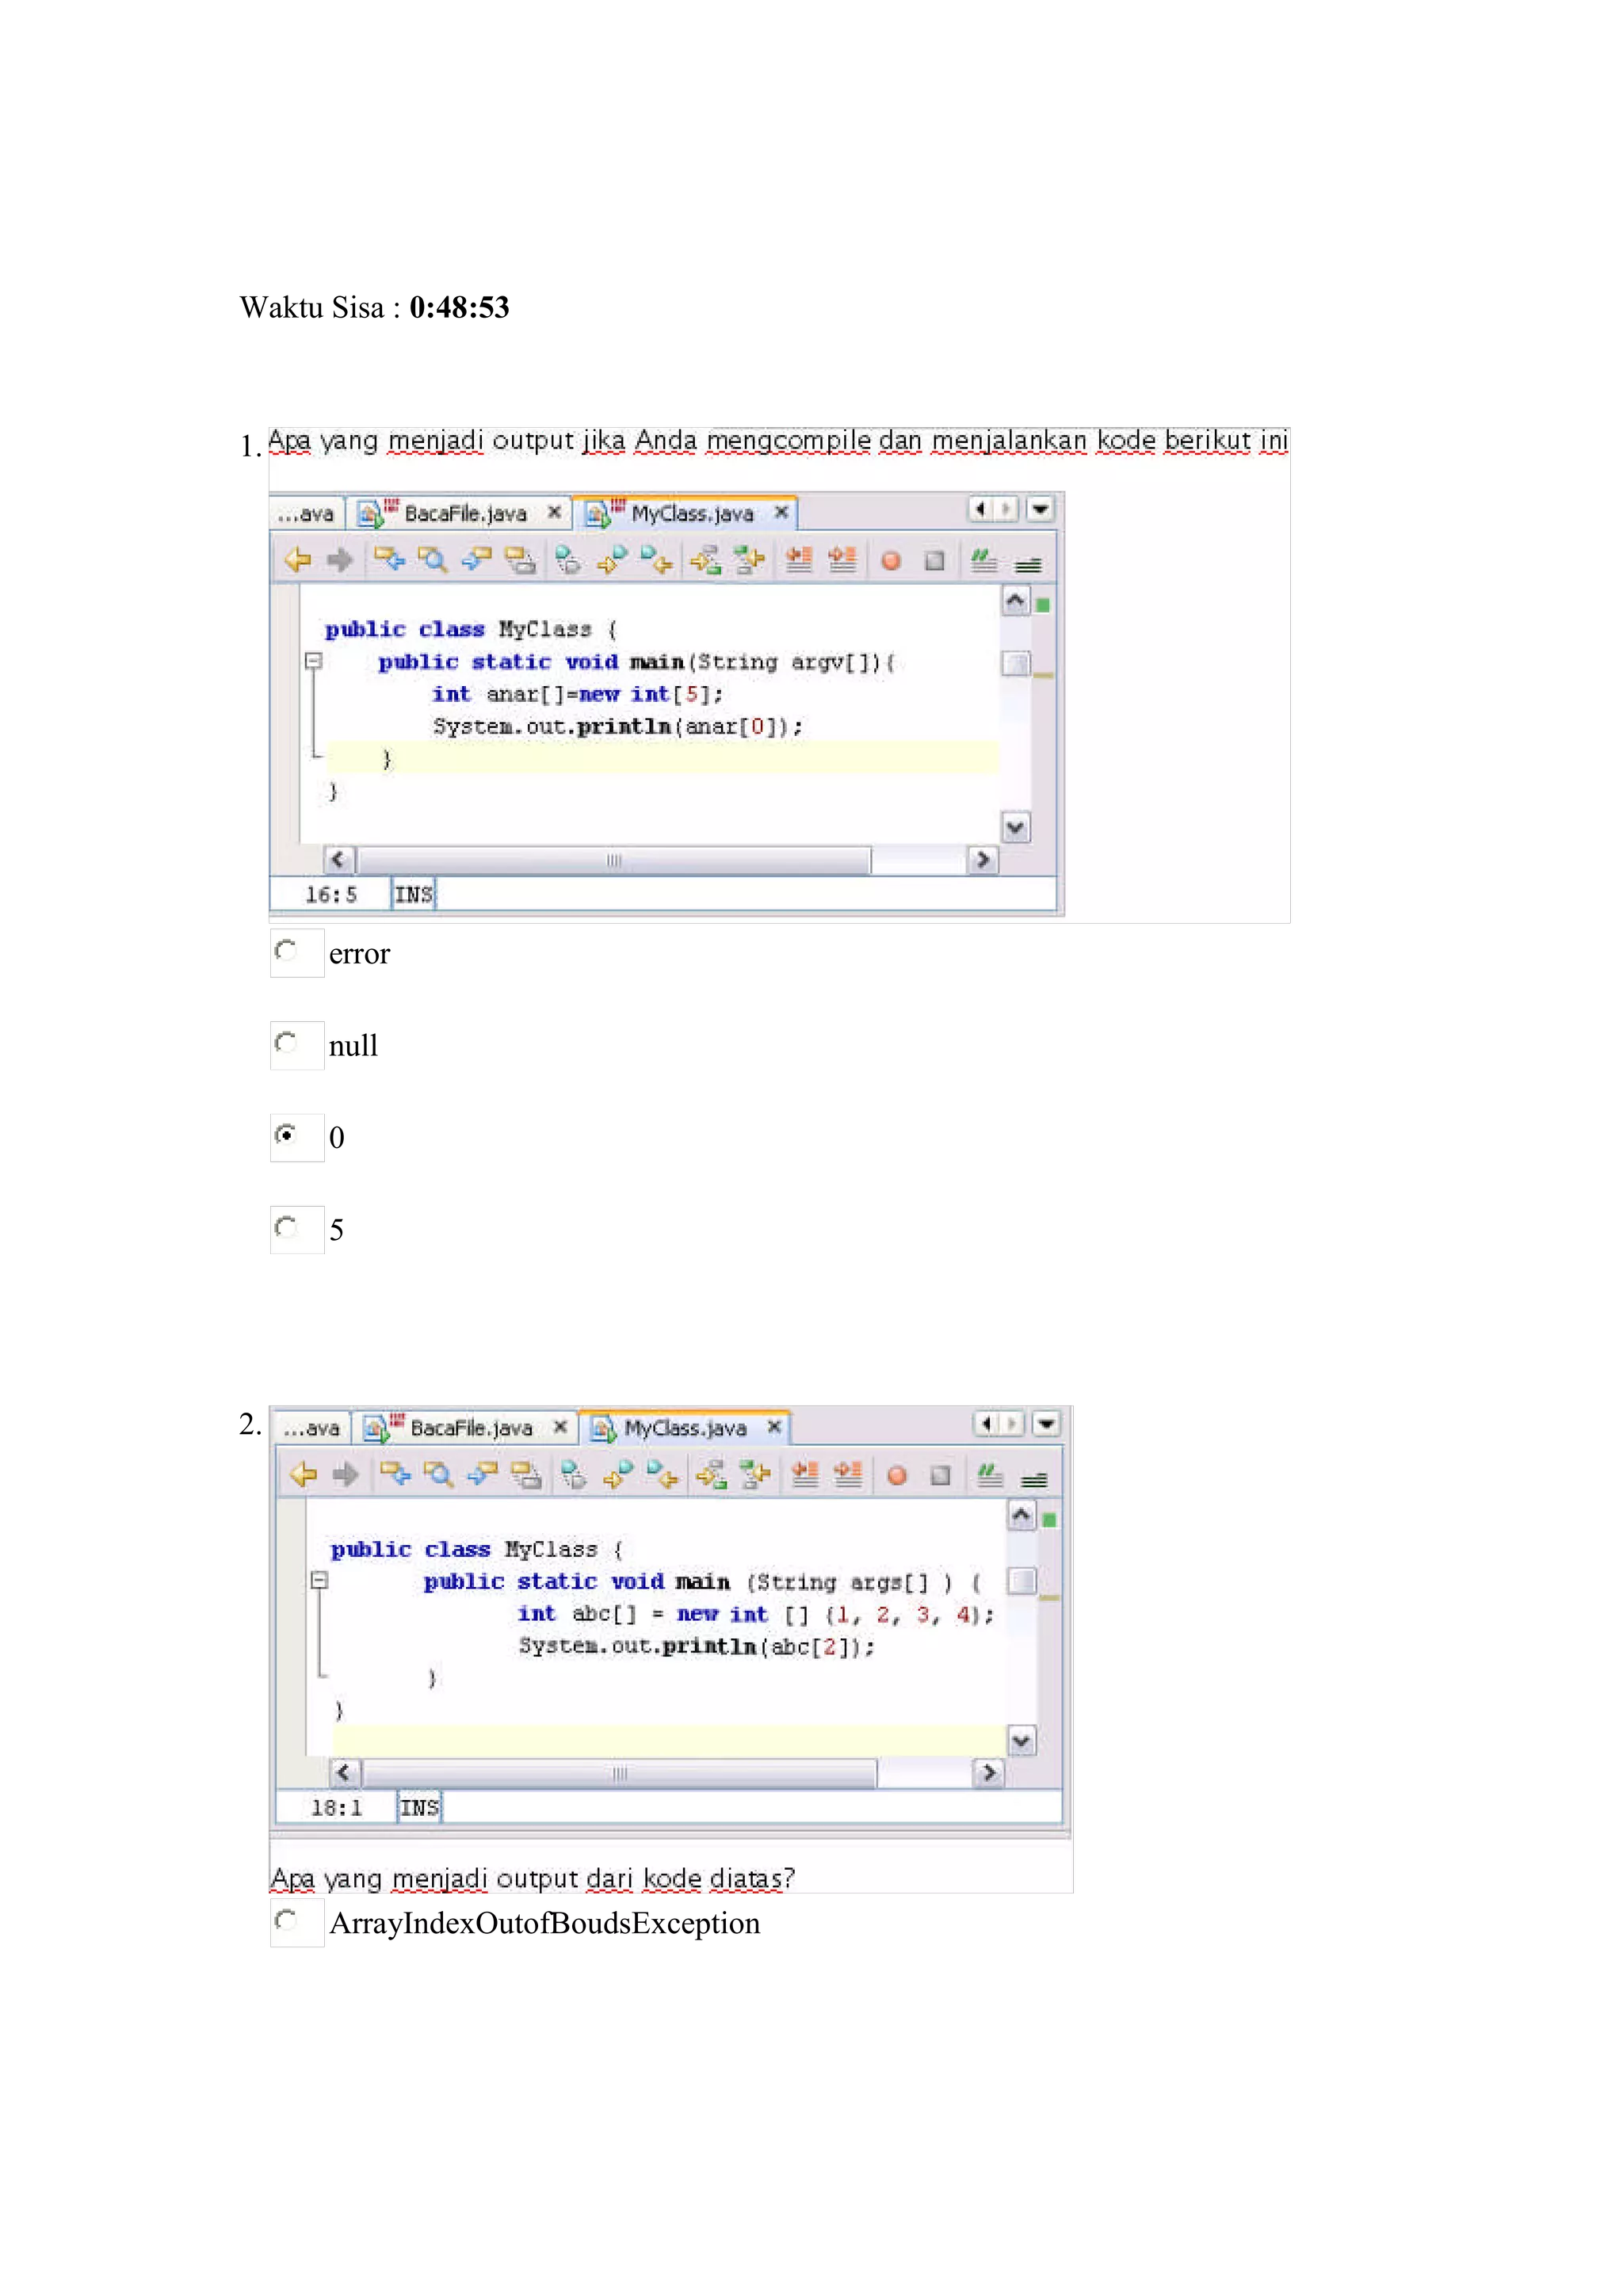Close the BacaFile.java tab in question 1 editor
The image size is (1623, 2296).
click(x=554, y=512)
